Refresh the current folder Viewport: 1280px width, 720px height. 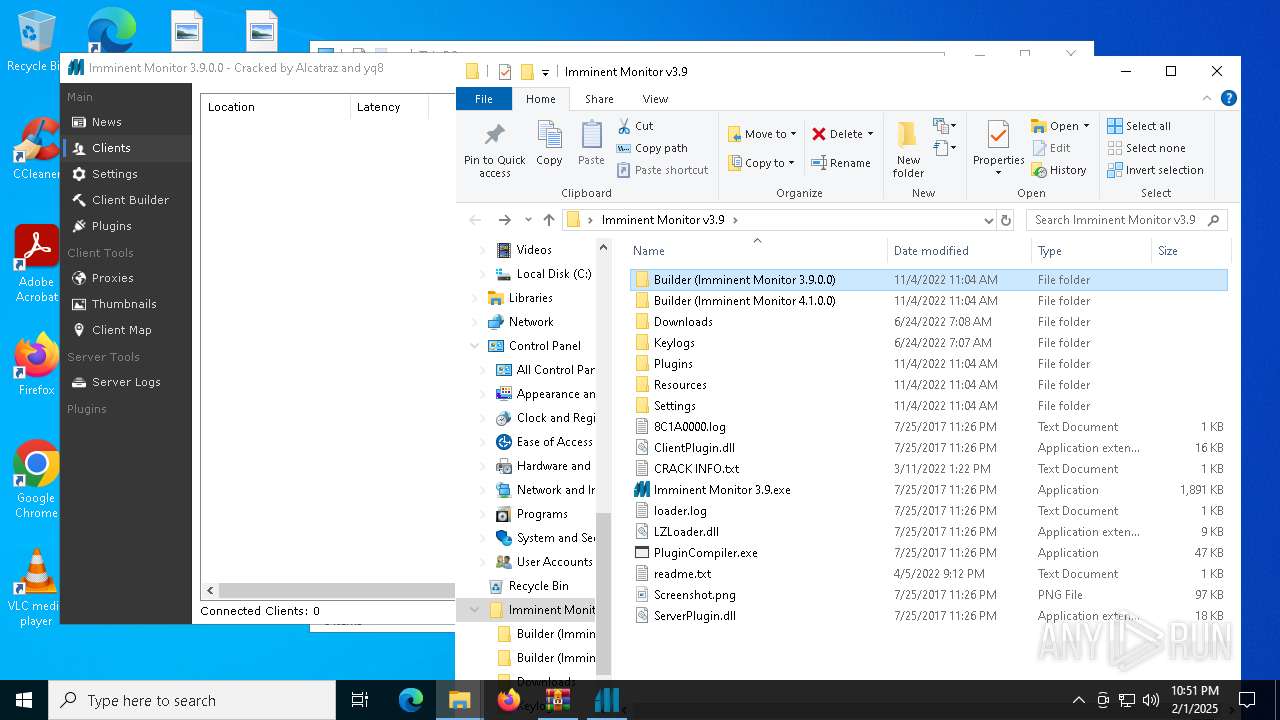[x=1006, y=220]
